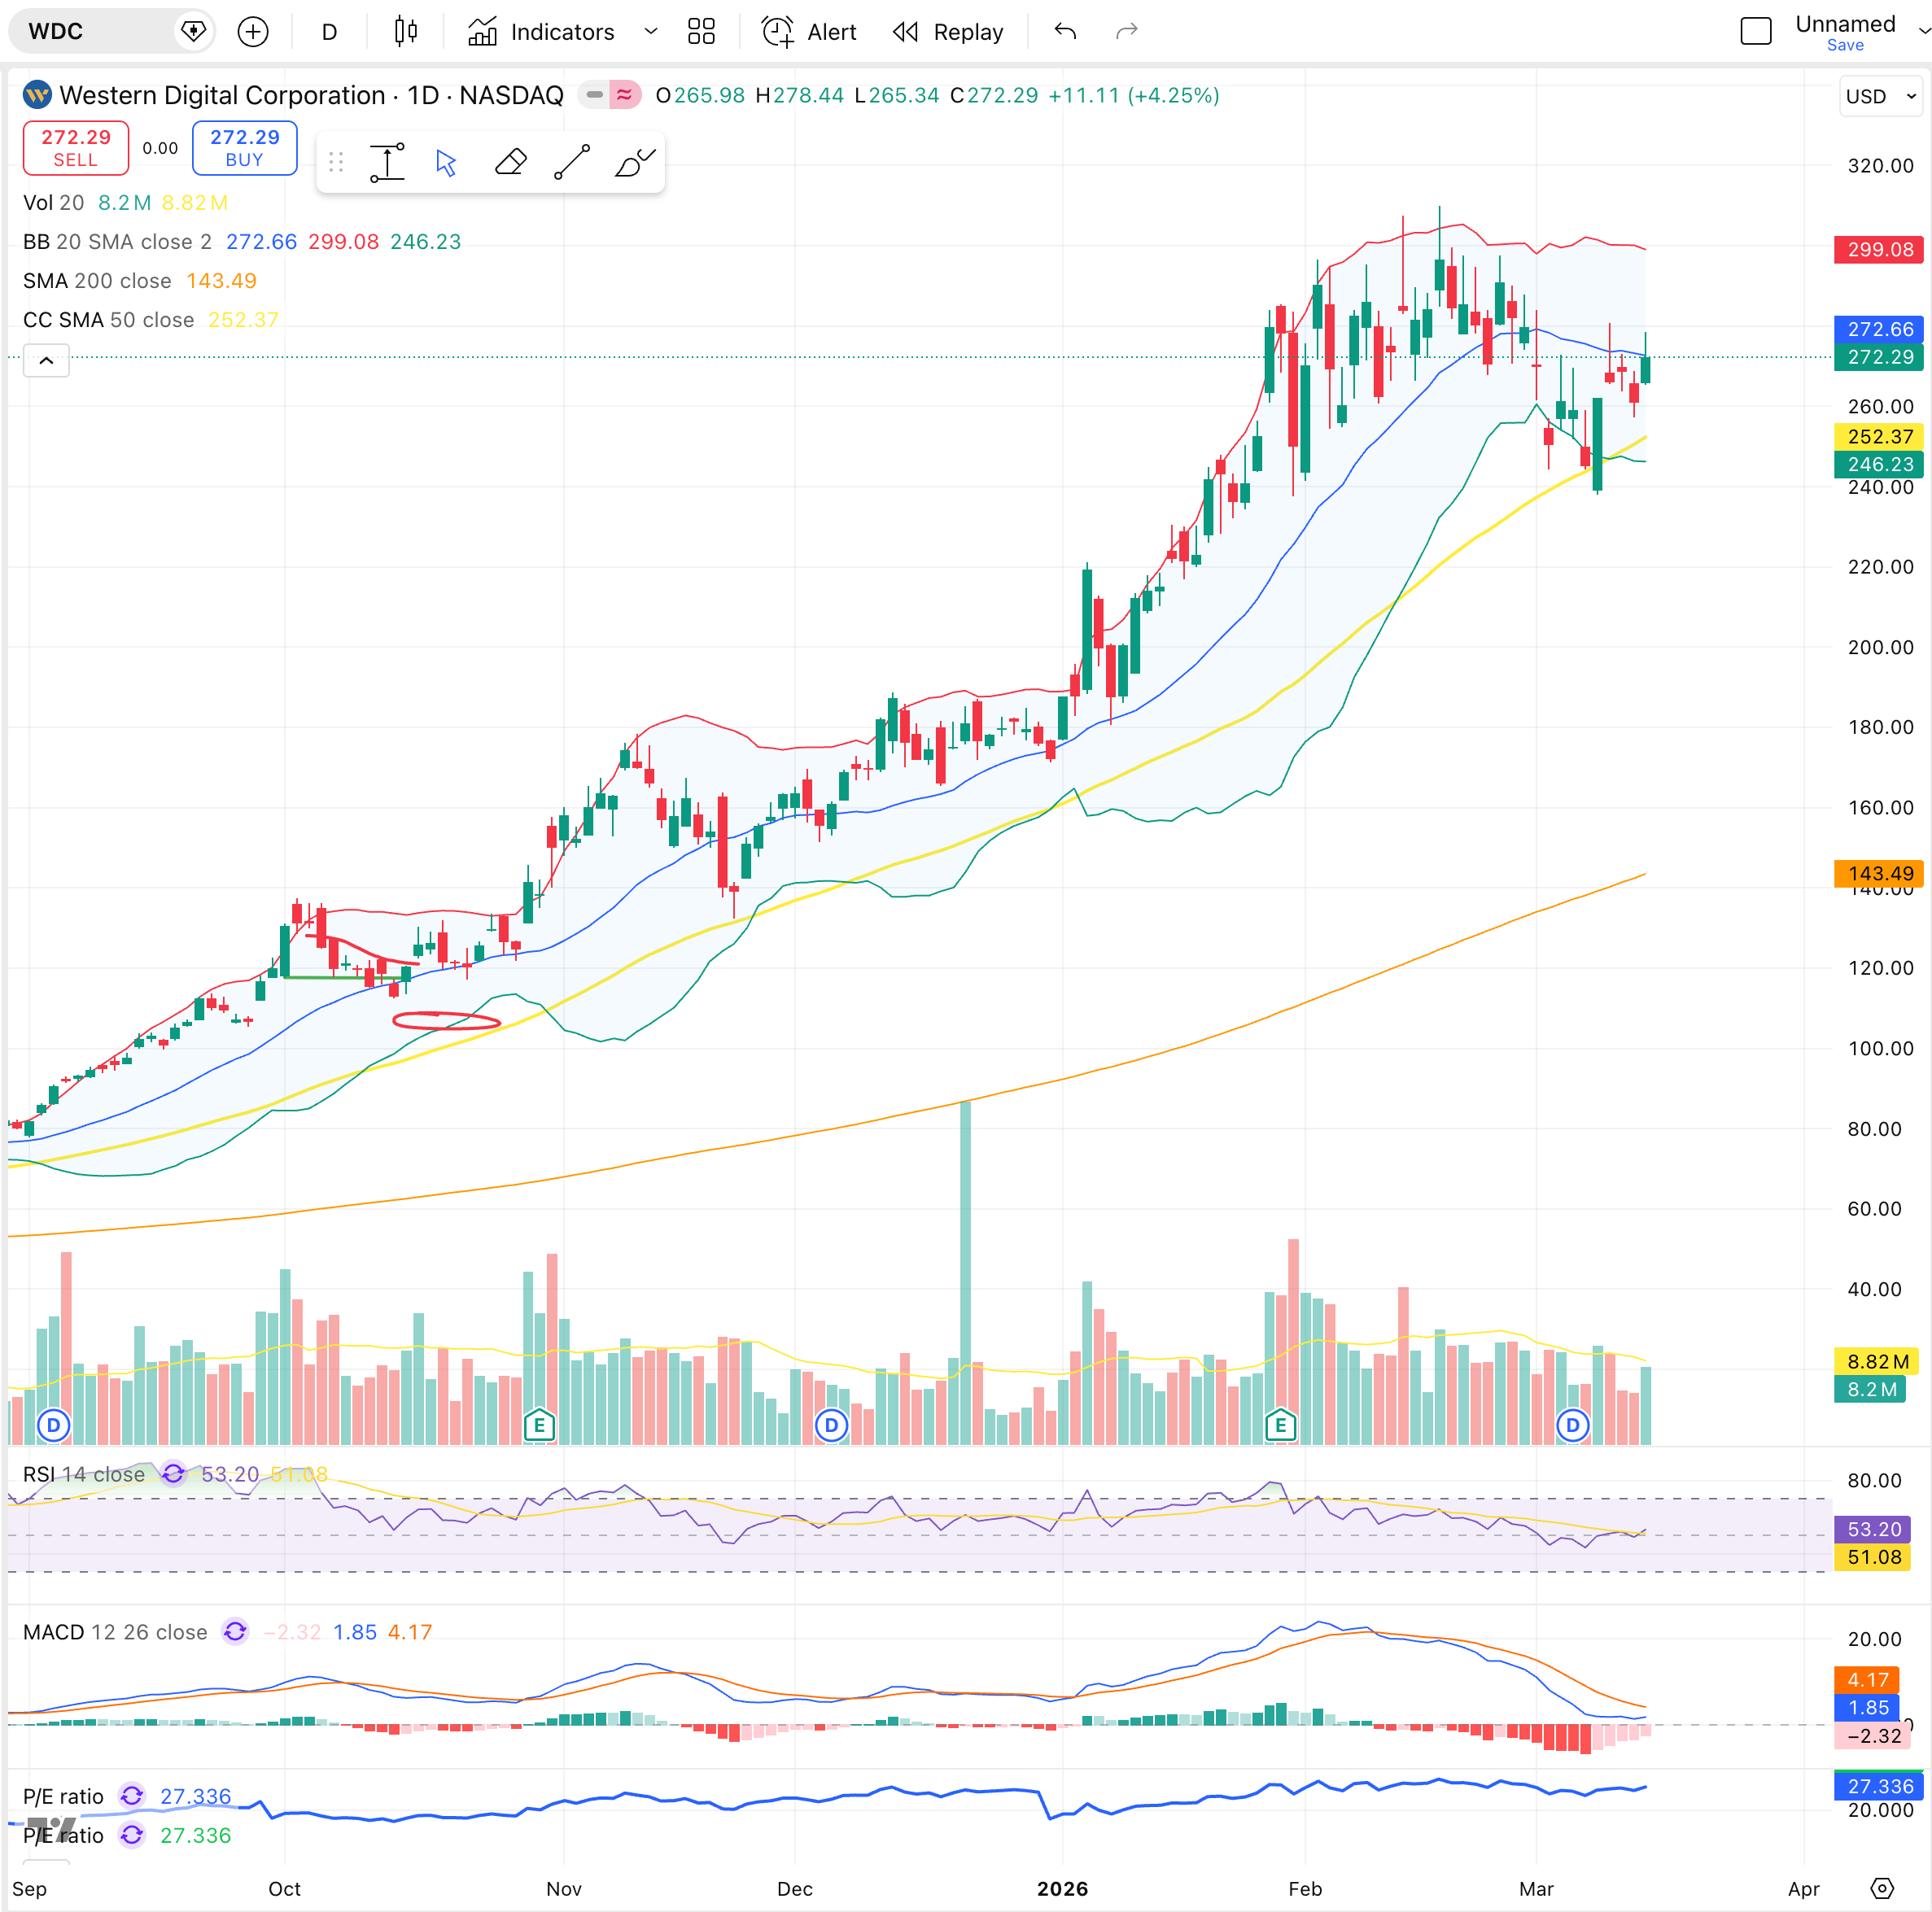Click the undo arrow icon
The image size is (1932, 1912).
point(1065,32)
